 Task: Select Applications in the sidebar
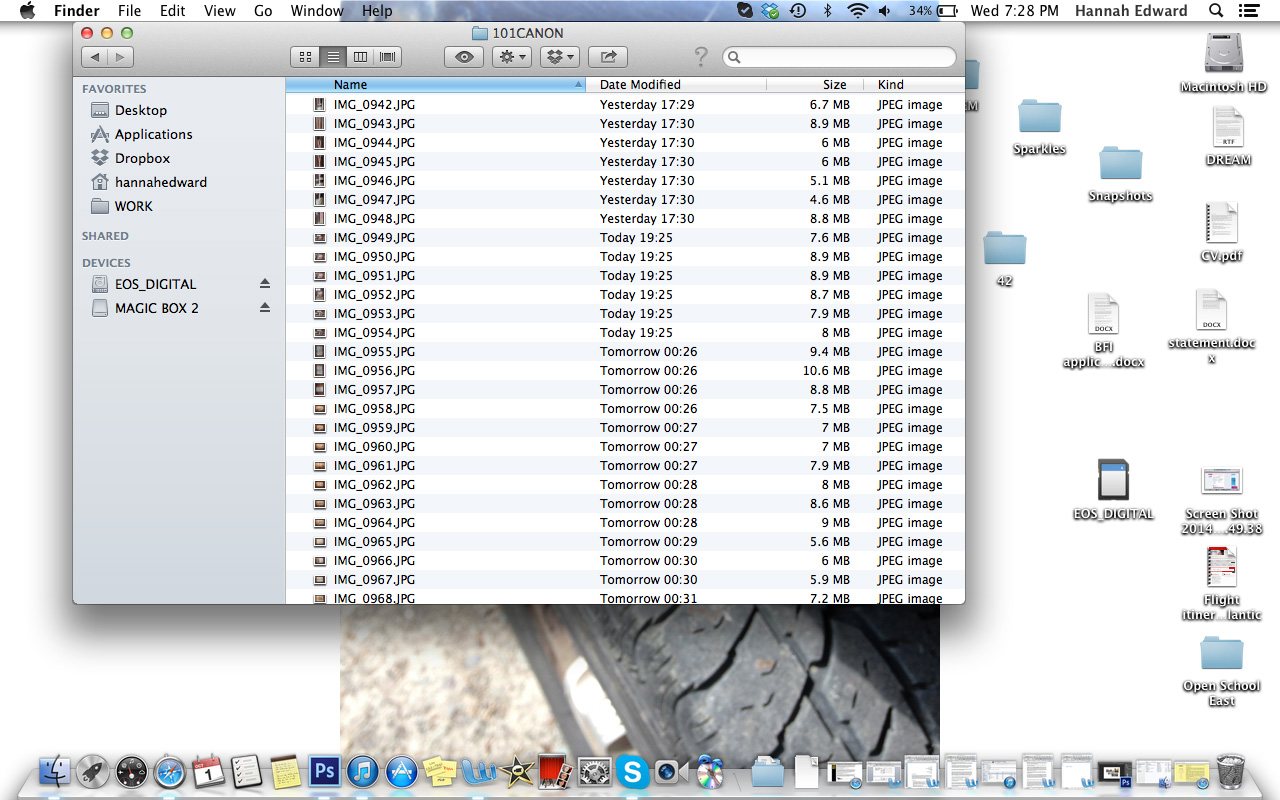pos(153,134)
